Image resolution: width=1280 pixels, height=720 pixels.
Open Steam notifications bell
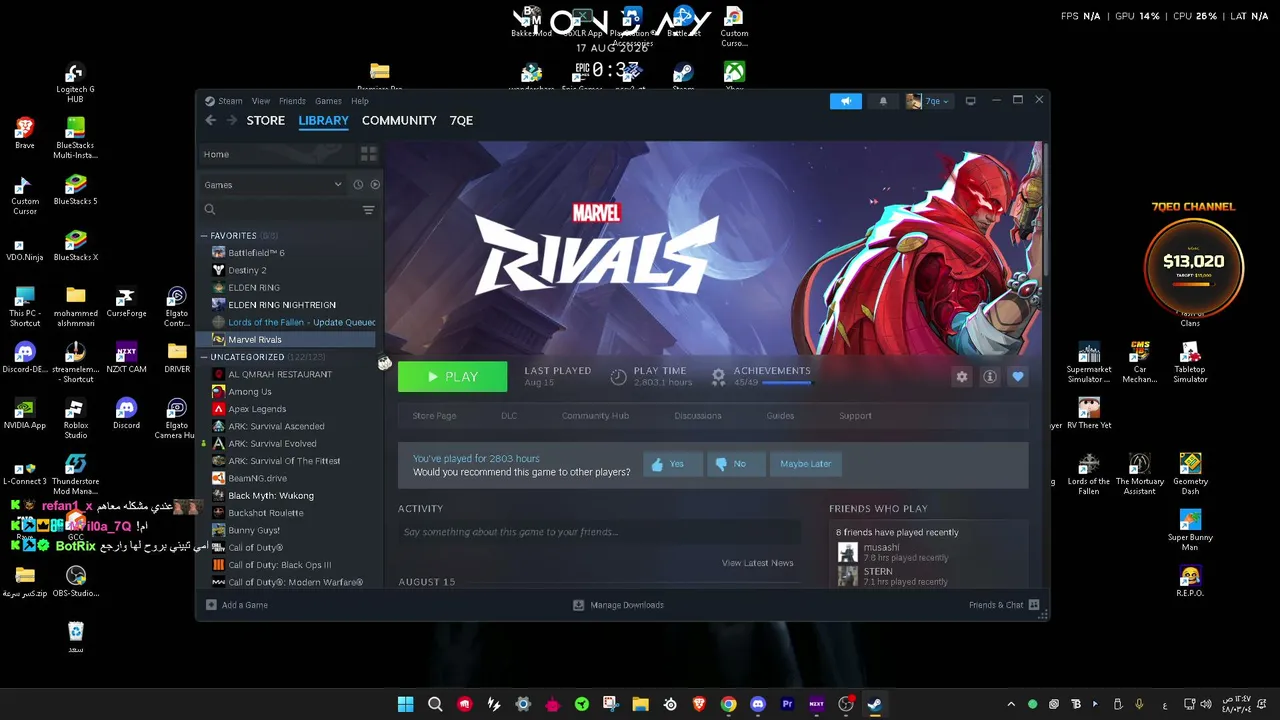point(883,101)
